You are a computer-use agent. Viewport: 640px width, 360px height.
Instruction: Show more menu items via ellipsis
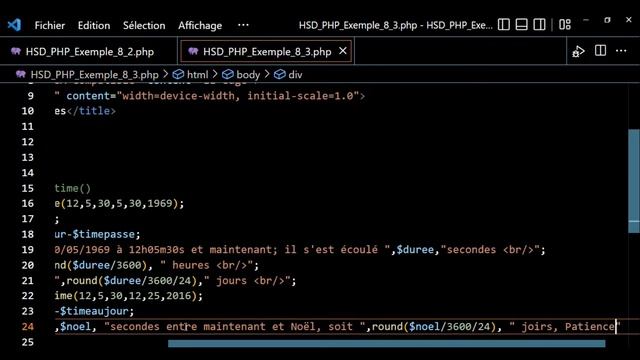[243, 25]
